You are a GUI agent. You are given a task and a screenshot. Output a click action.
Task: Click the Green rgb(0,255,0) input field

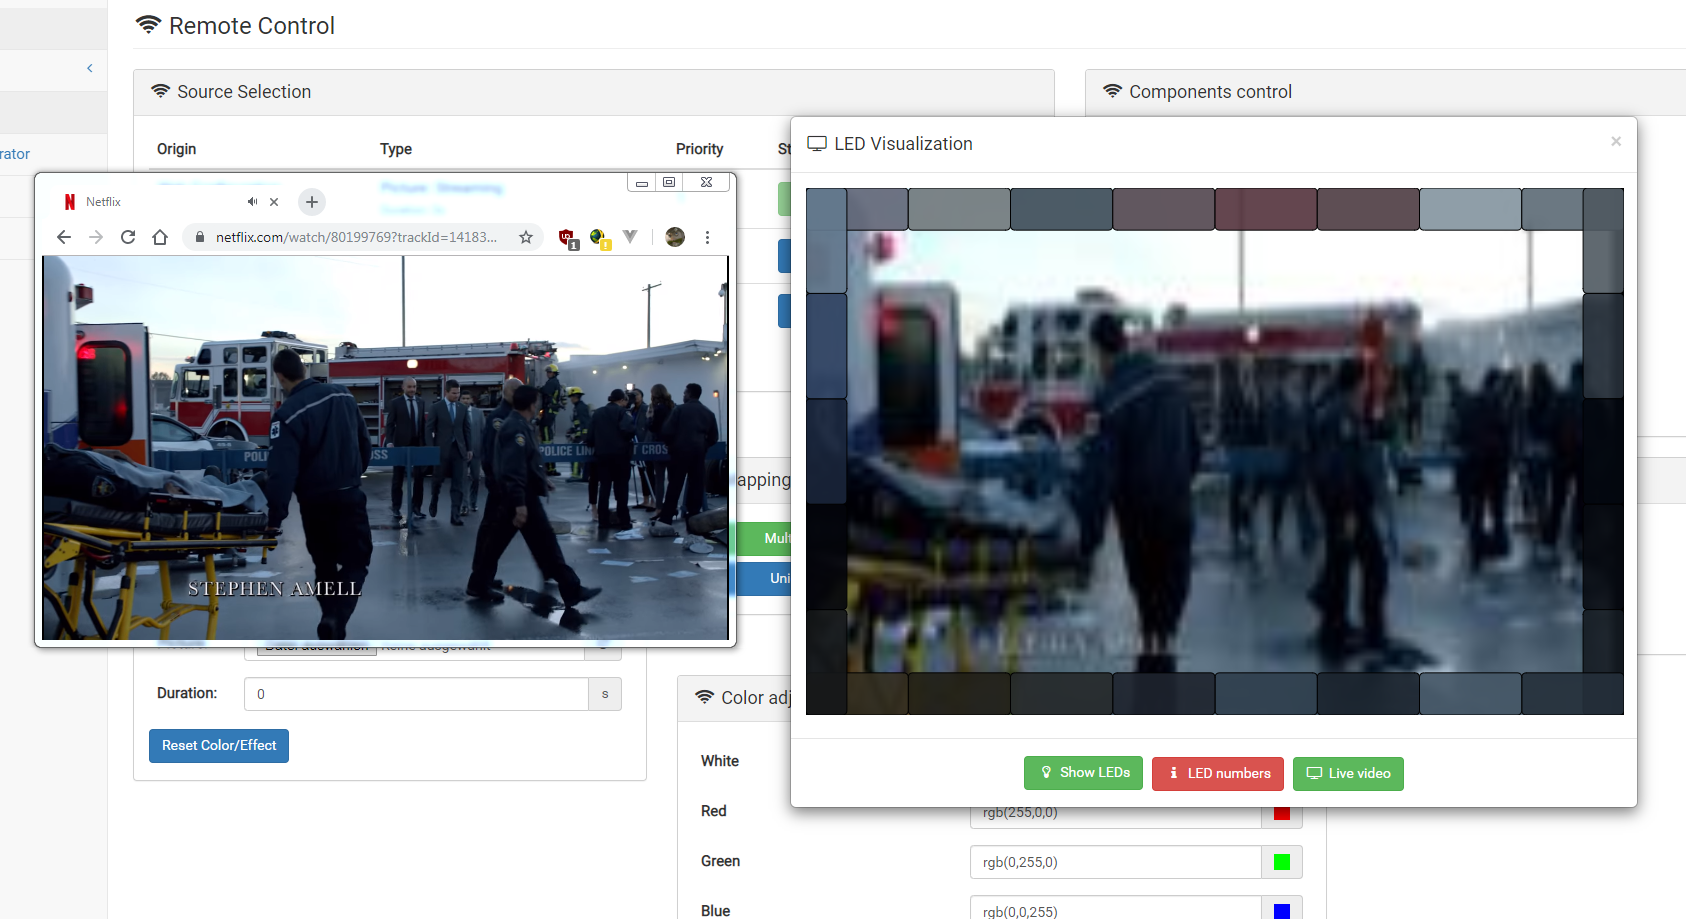click(1115, 862)
